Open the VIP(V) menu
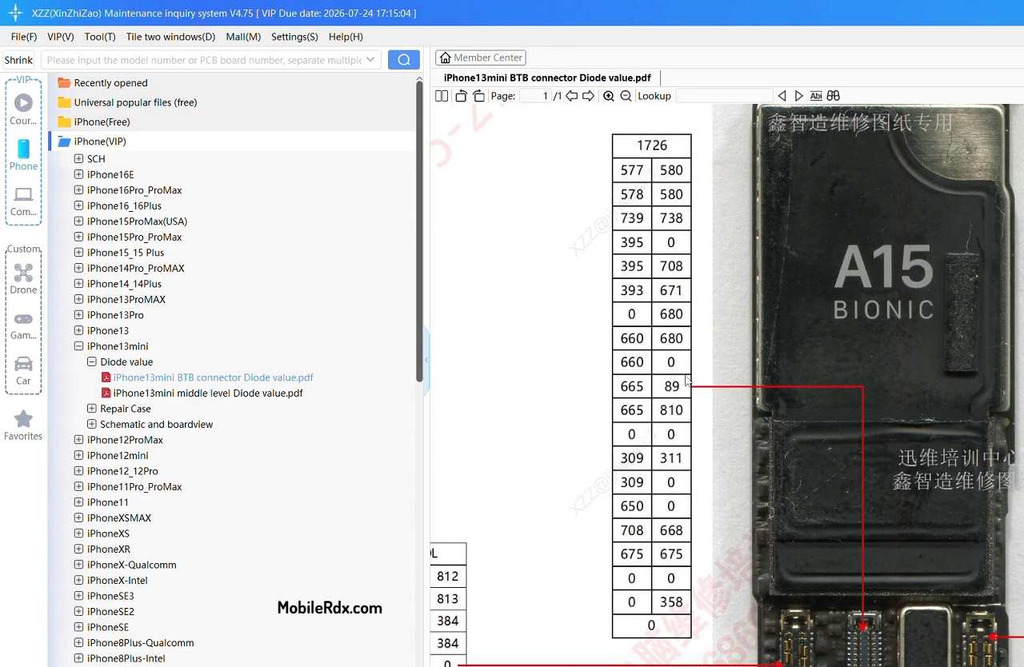 coord(60,37)
